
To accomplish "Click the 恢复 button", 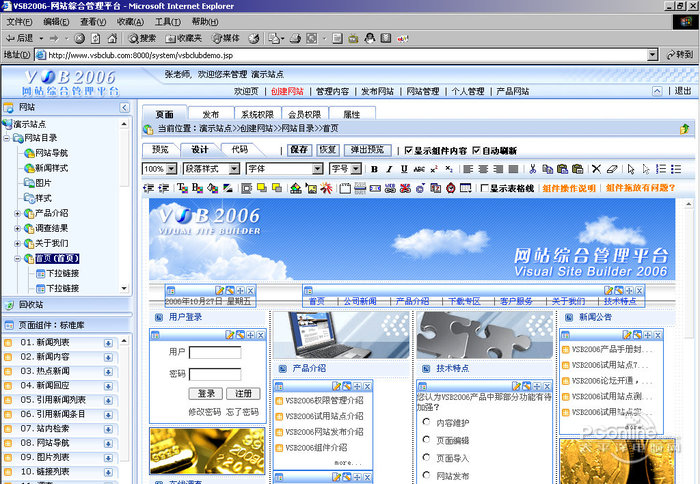I will pos(328,150).
